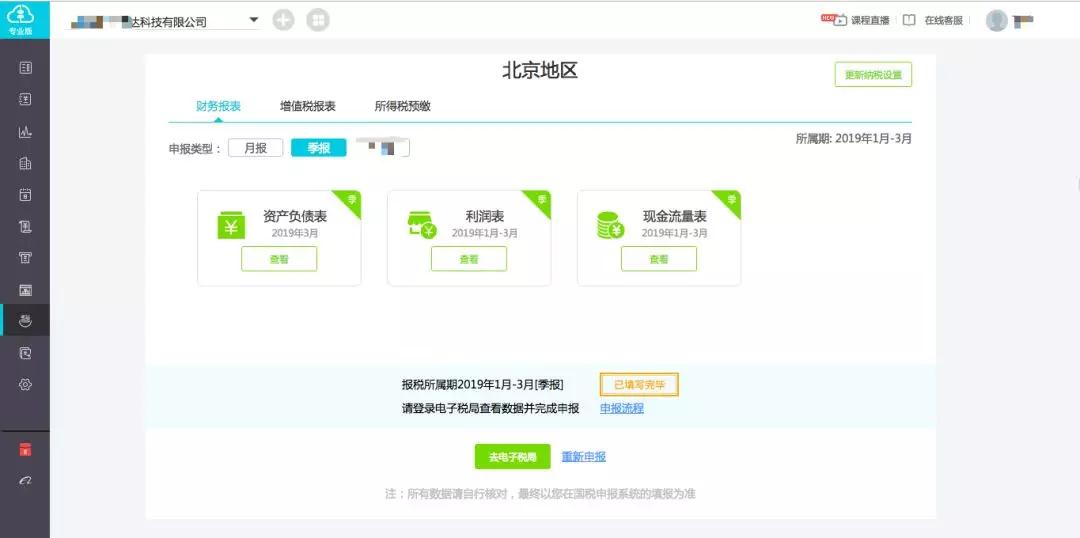Viewport: 1080px width, 538px height.
Task: Click the building icon in left sidebar
Action: [x=26, y=163]
